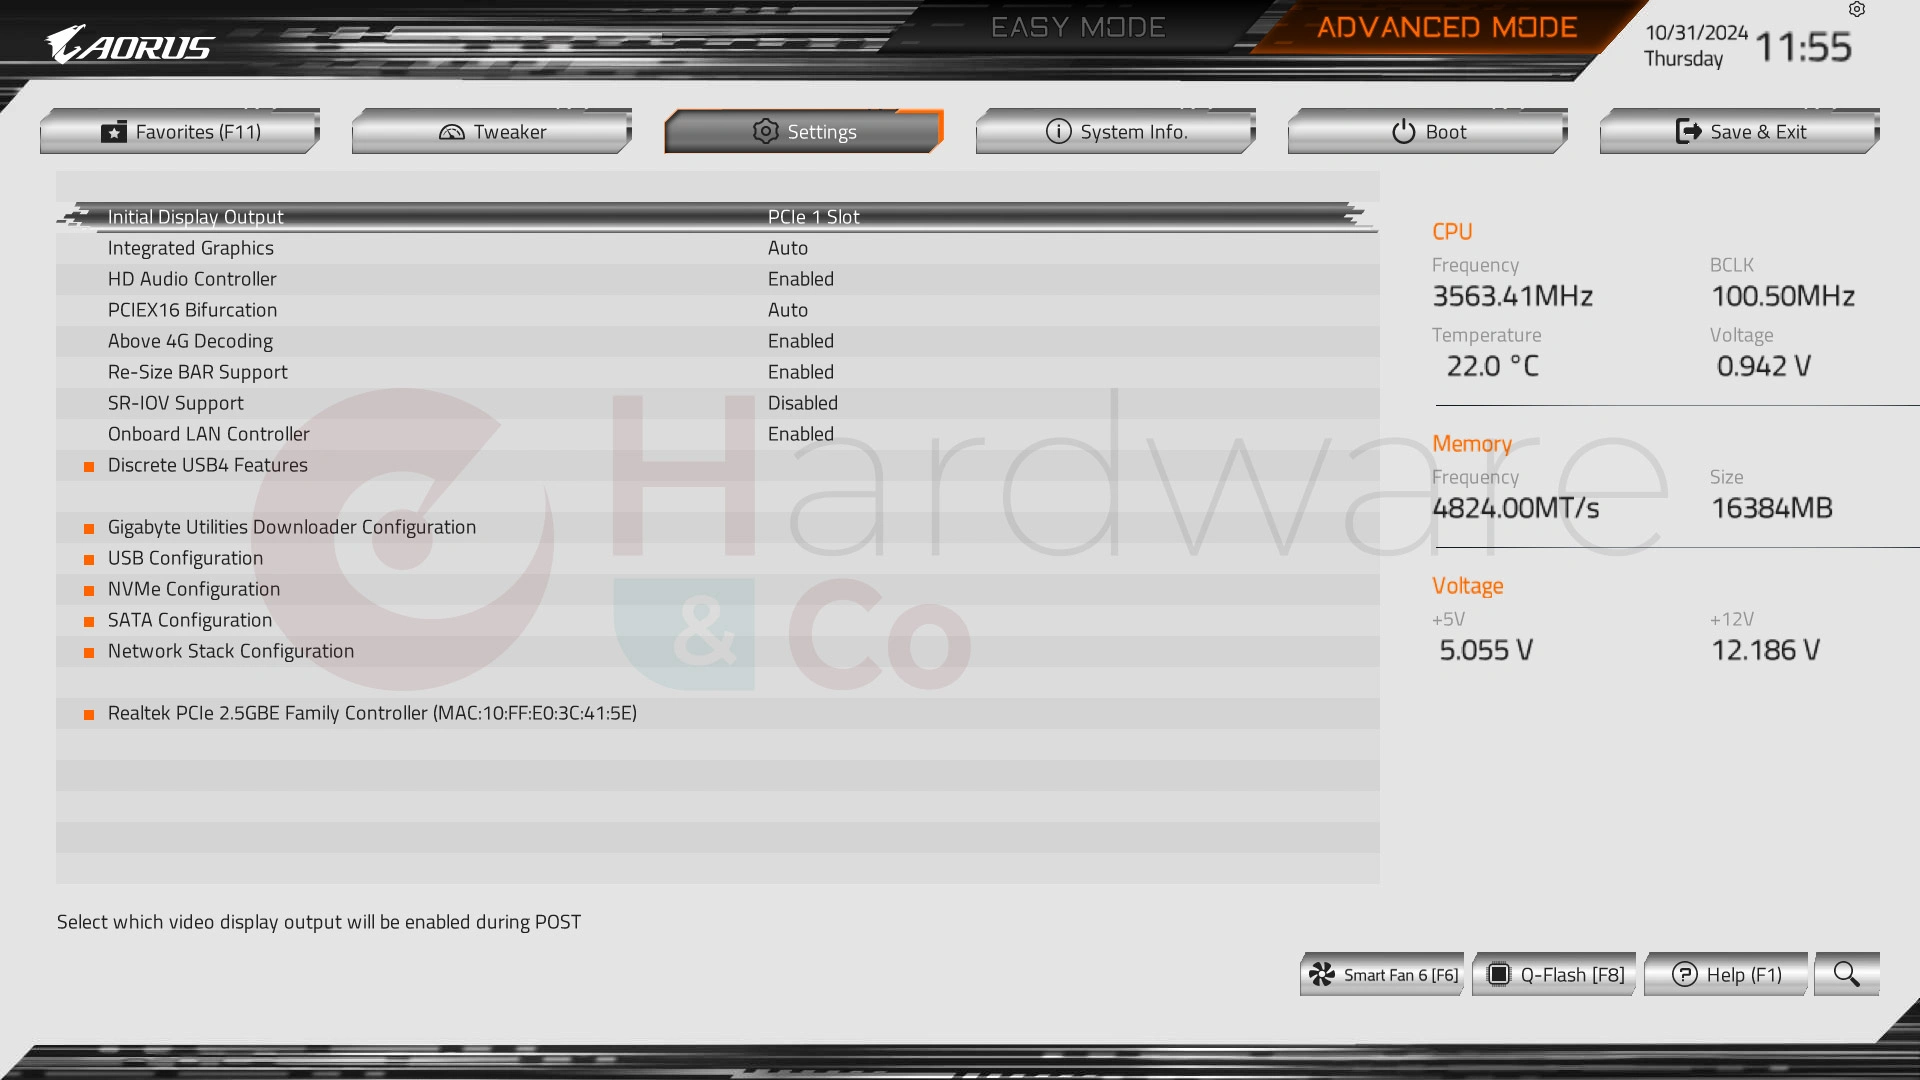Toggle Integrated Graphics Auto setting
Screen dimensions: 1920x1080
pos(787,247)
